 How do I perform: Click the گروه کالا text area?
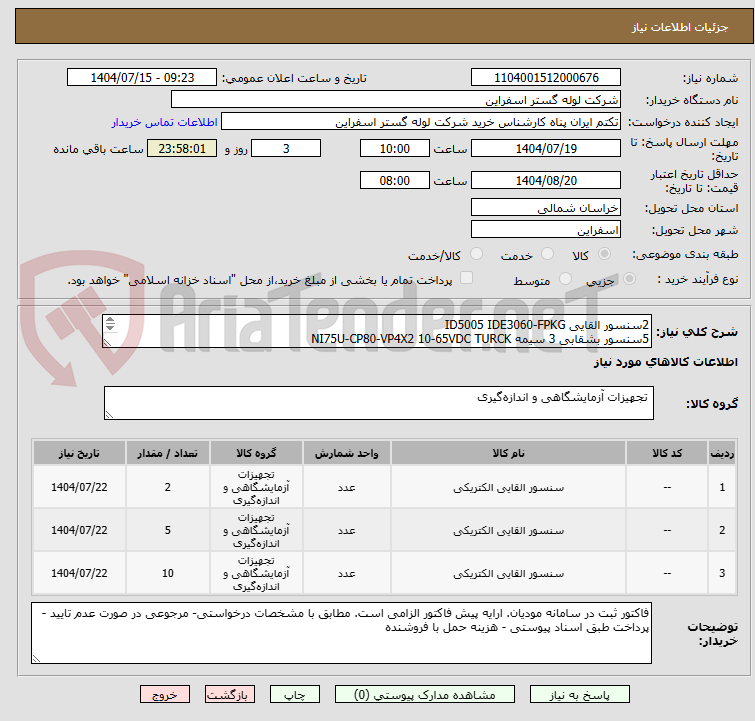[x=378, y=403]
